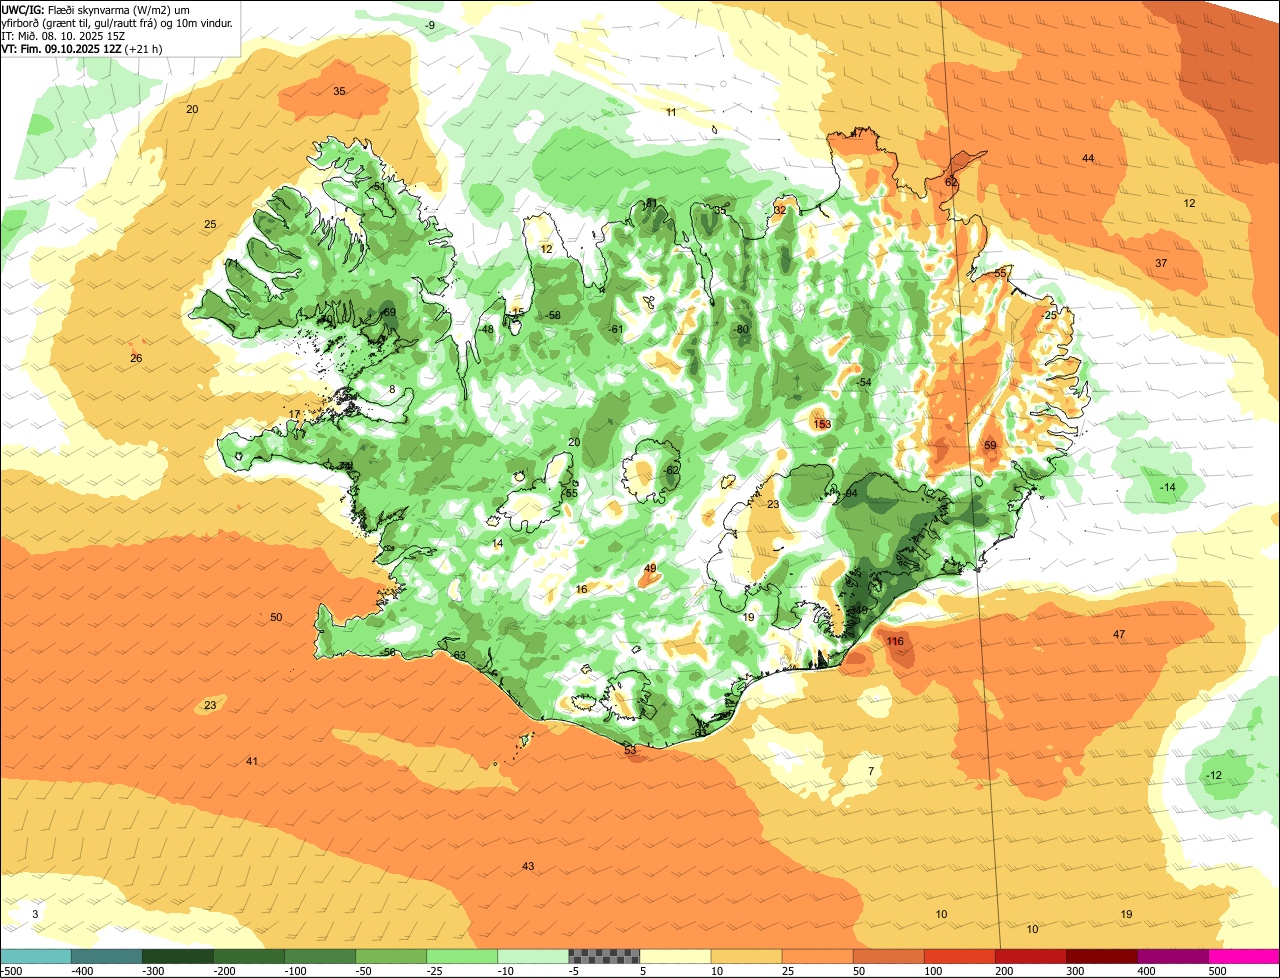The width and height of the screenshot is (1280, 978).
Task: Click the teal legend swatch between -500 and -400
Action: (x=35, y=956)
